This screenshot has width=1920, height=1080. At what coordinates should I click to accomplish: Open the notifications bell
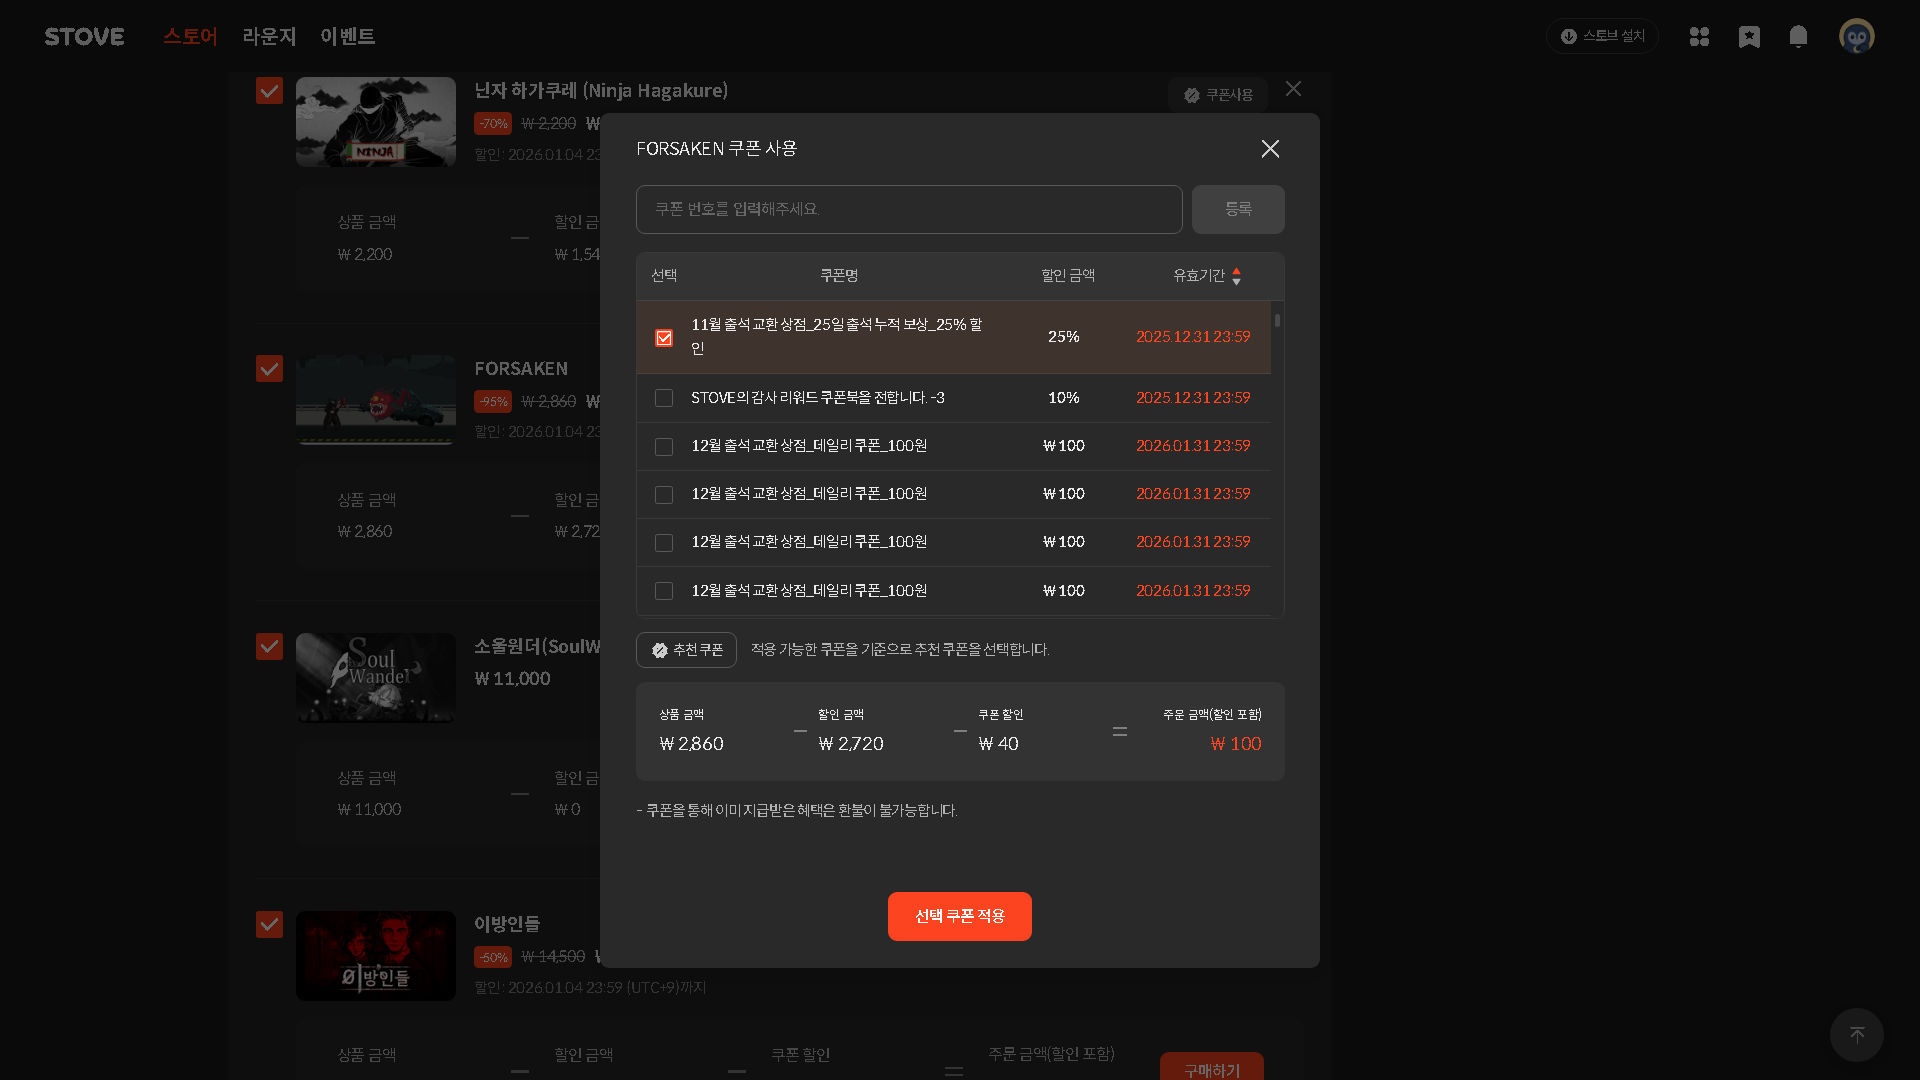1798,37
